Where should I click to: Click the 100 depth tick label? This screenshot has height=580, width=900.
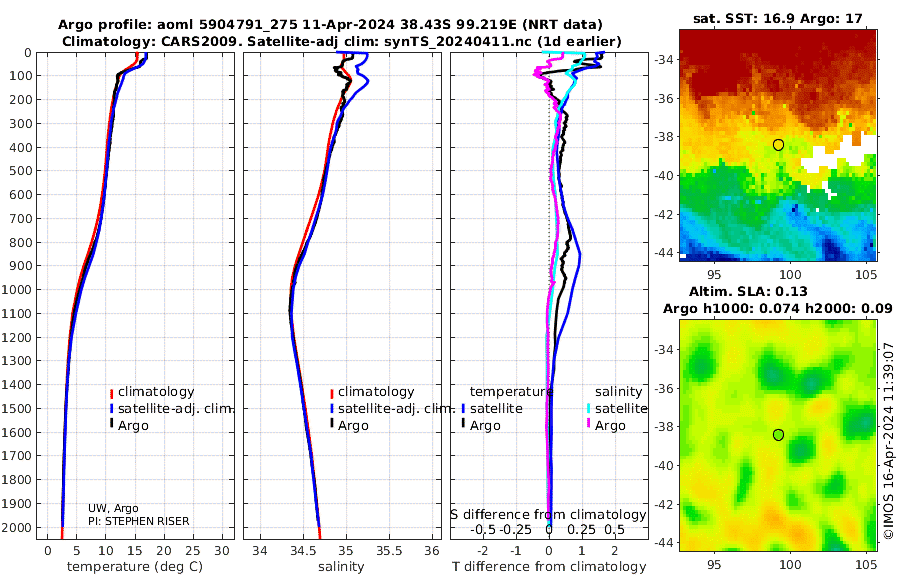pyautogui.click(x=21, y=76)
